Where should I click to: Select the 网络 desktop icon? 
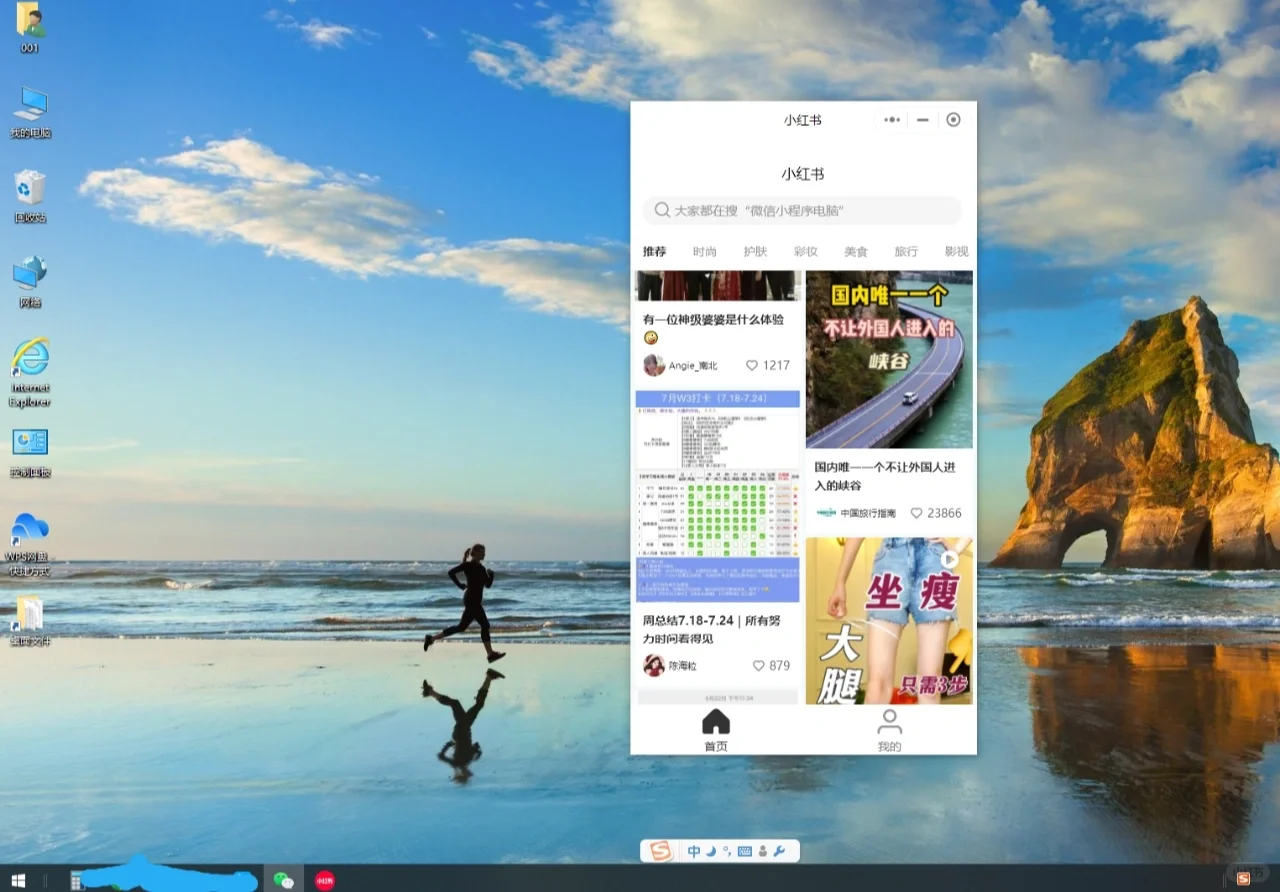[30, 281]
